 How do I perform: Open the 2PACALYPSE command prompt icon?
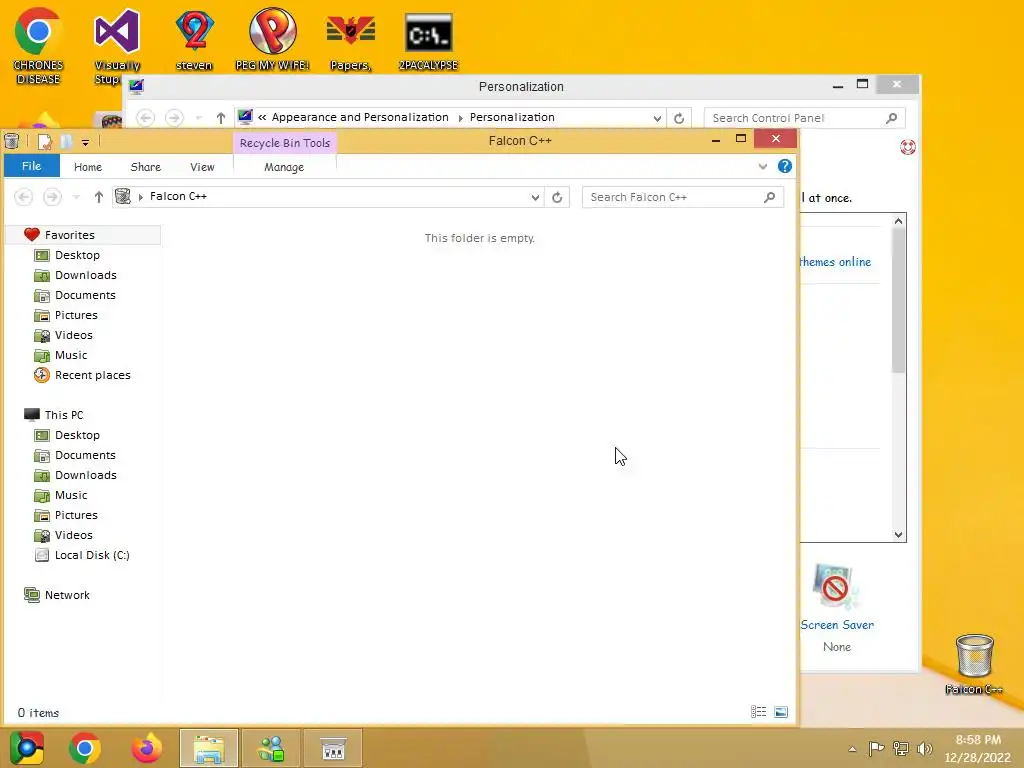pyautogui.click(x=428, y=41)
